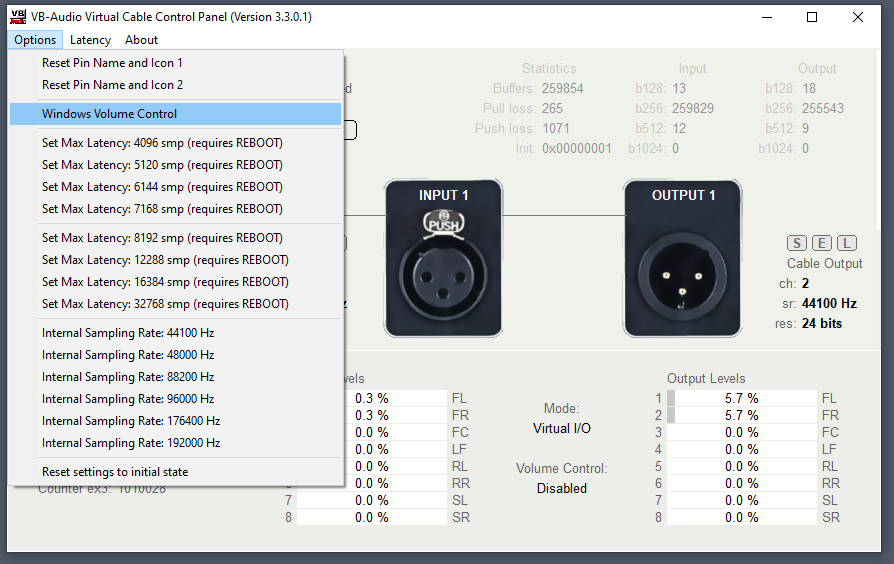
Task: Click the Init value 0x00000001
Action: click(576, 148)
